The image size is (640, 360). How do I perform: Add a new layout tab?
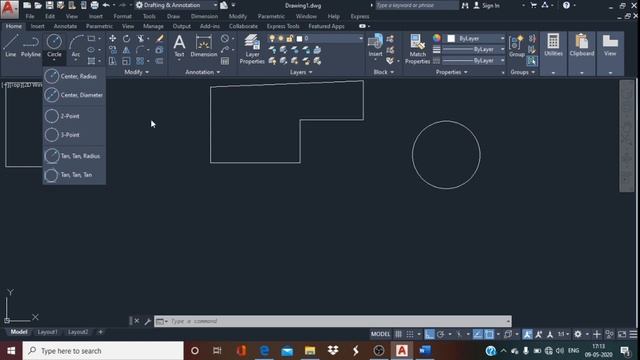pos(100,332)
